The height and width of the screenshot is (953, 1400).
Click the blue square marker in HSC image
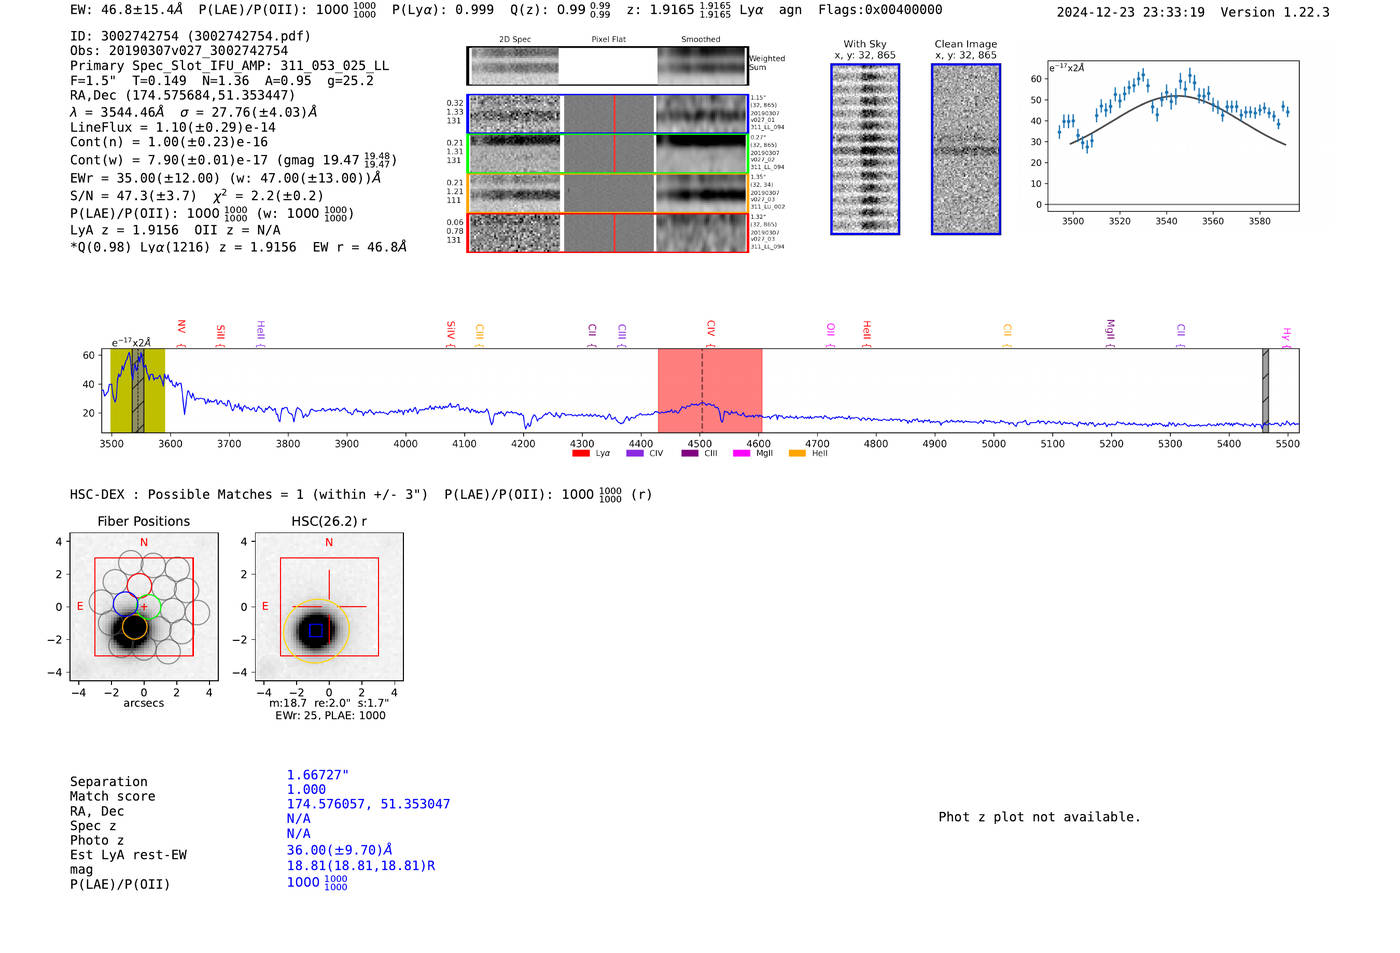point(316,630)
